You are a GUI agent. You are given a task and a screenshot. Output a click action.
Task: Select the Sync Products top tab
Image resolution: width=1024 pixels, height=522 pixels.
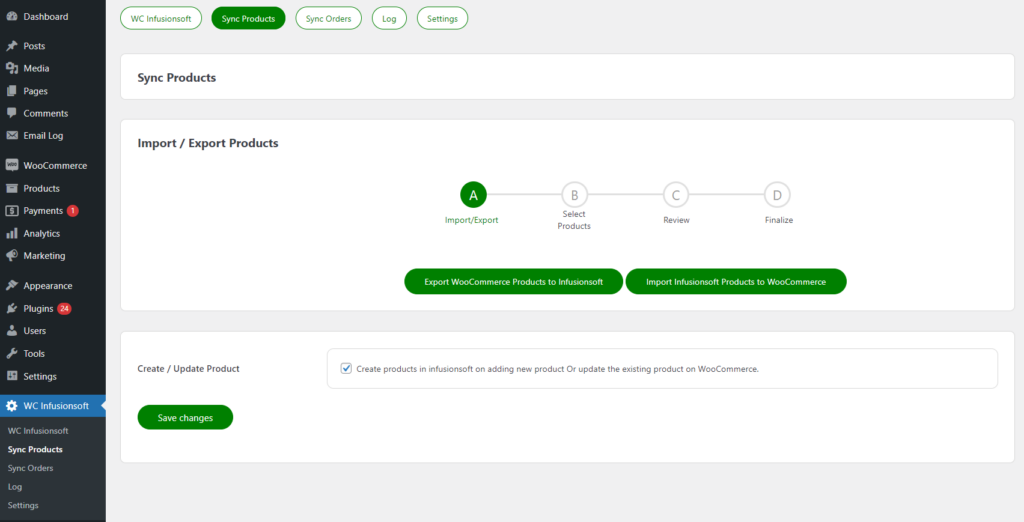tap(248, 18)
